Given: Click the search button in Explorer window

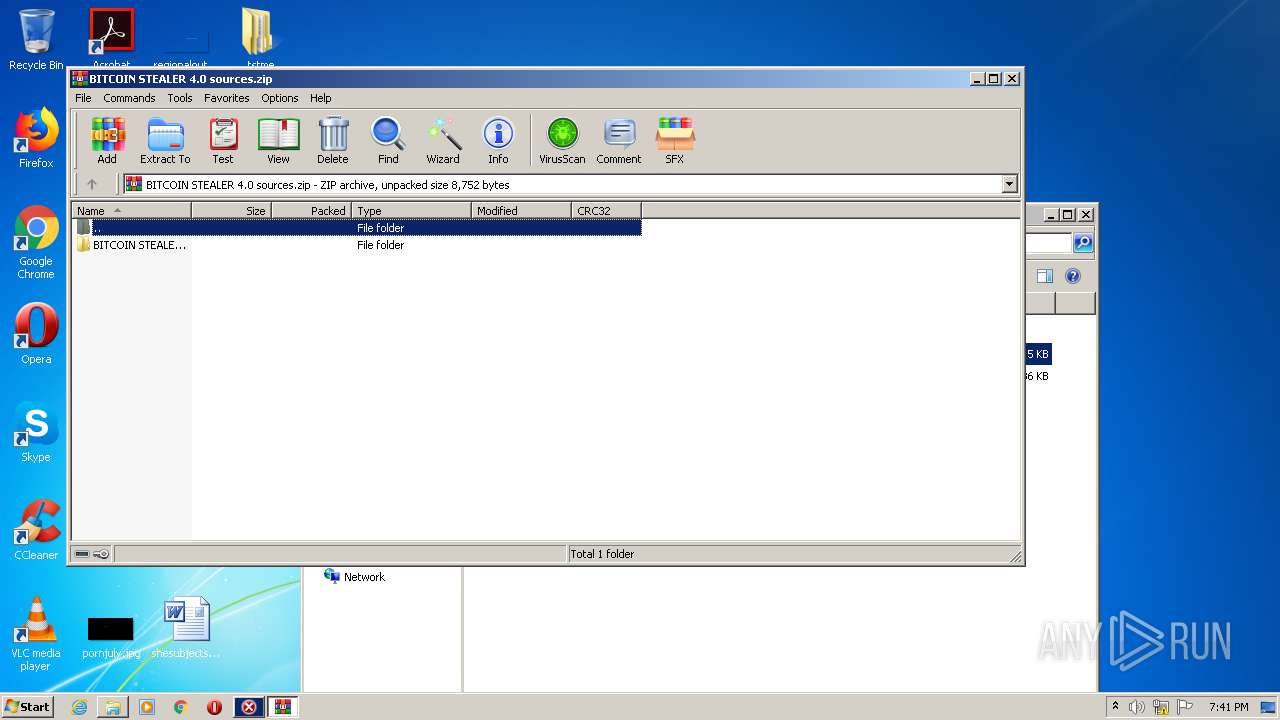Looking at the screenshot, I should point(1083,243).
